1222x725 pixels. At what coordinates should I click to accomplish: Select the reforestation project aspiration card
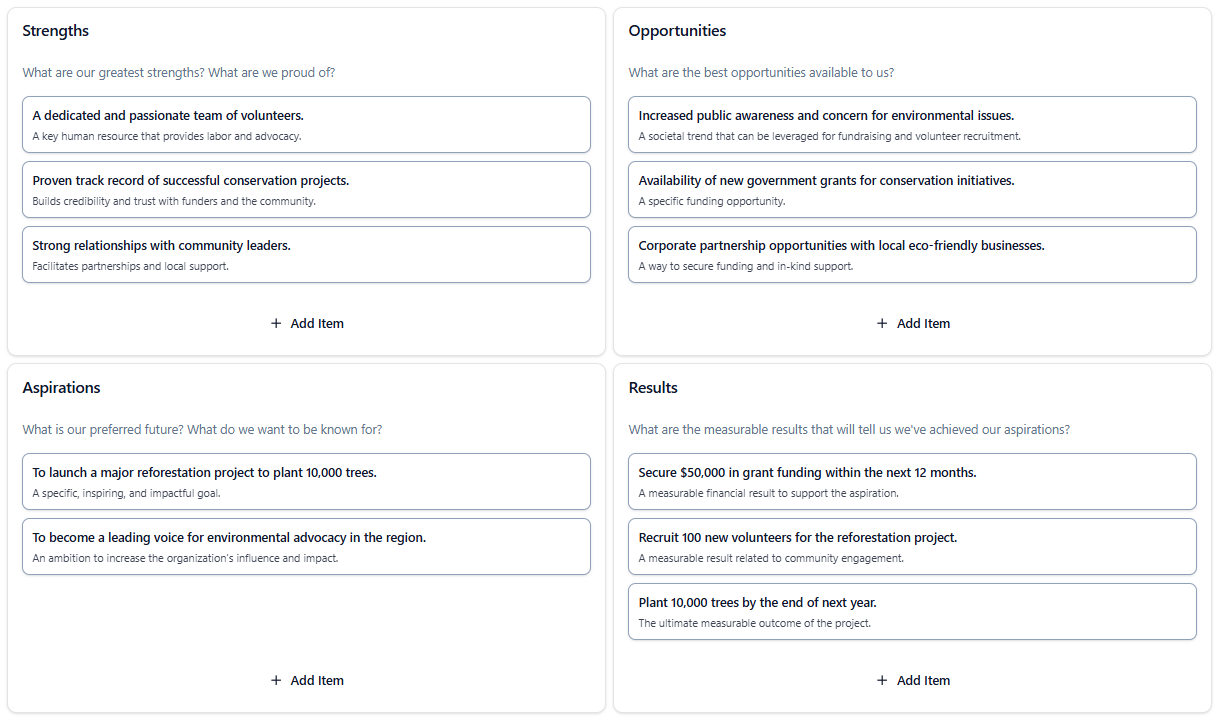306,482
